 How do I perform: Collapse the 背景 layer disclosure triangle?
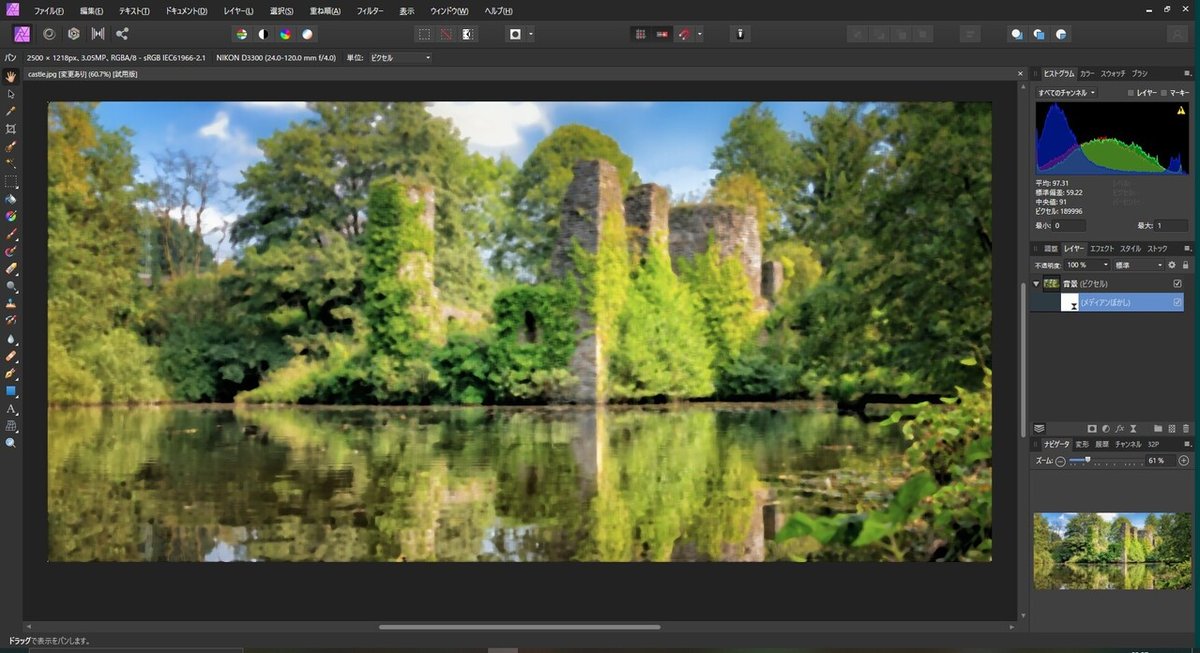(1037, 284)
